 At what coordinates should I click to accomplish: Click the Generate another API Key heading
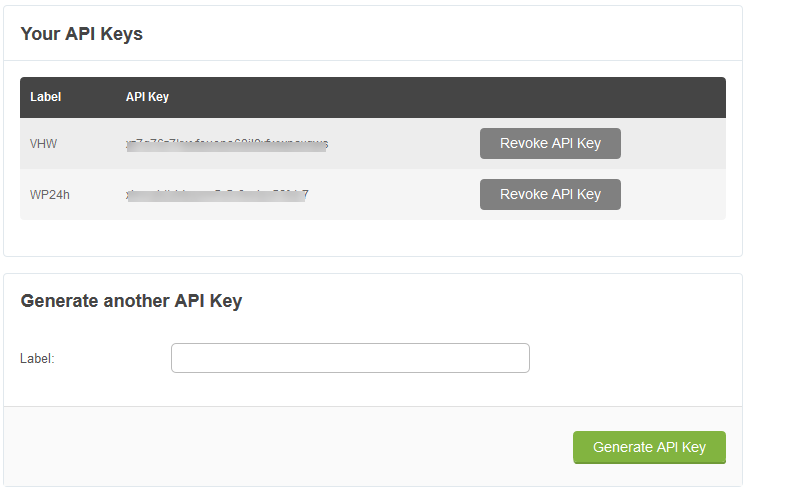point(131,301)
